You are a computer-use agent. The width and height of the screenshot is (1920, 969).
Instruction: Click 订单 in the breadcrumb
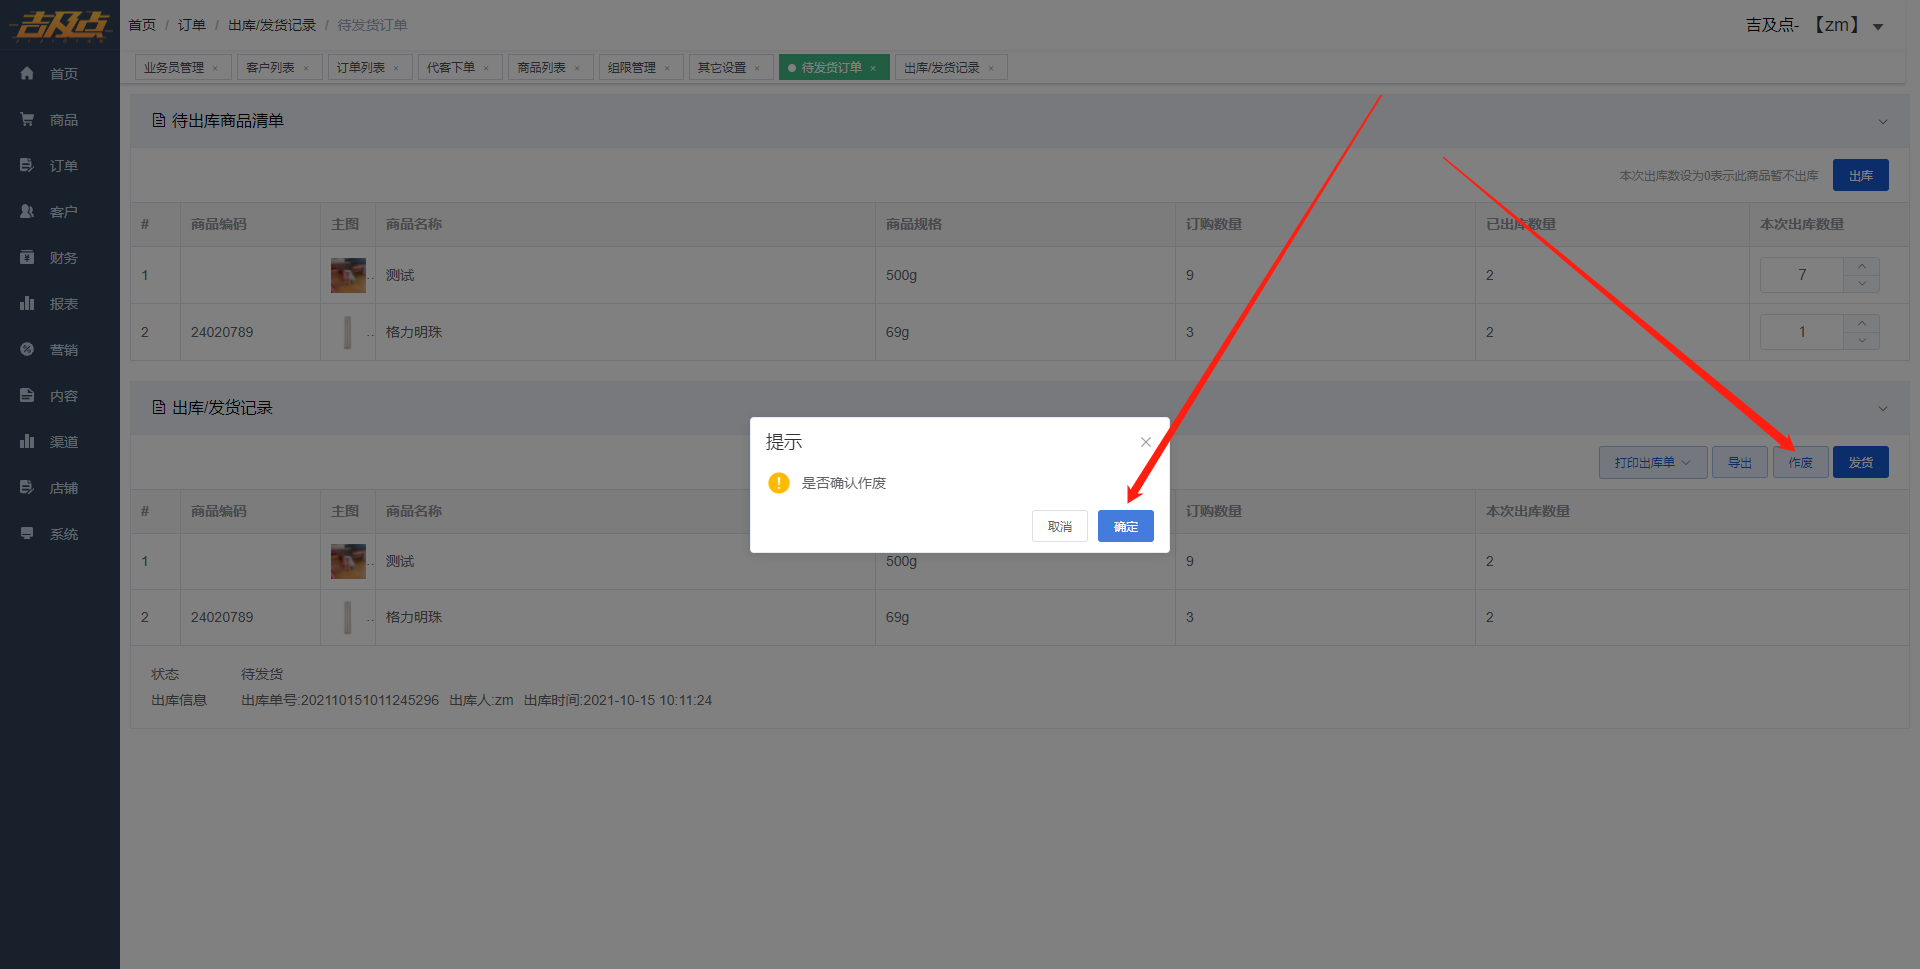click(x=192, y=25)
